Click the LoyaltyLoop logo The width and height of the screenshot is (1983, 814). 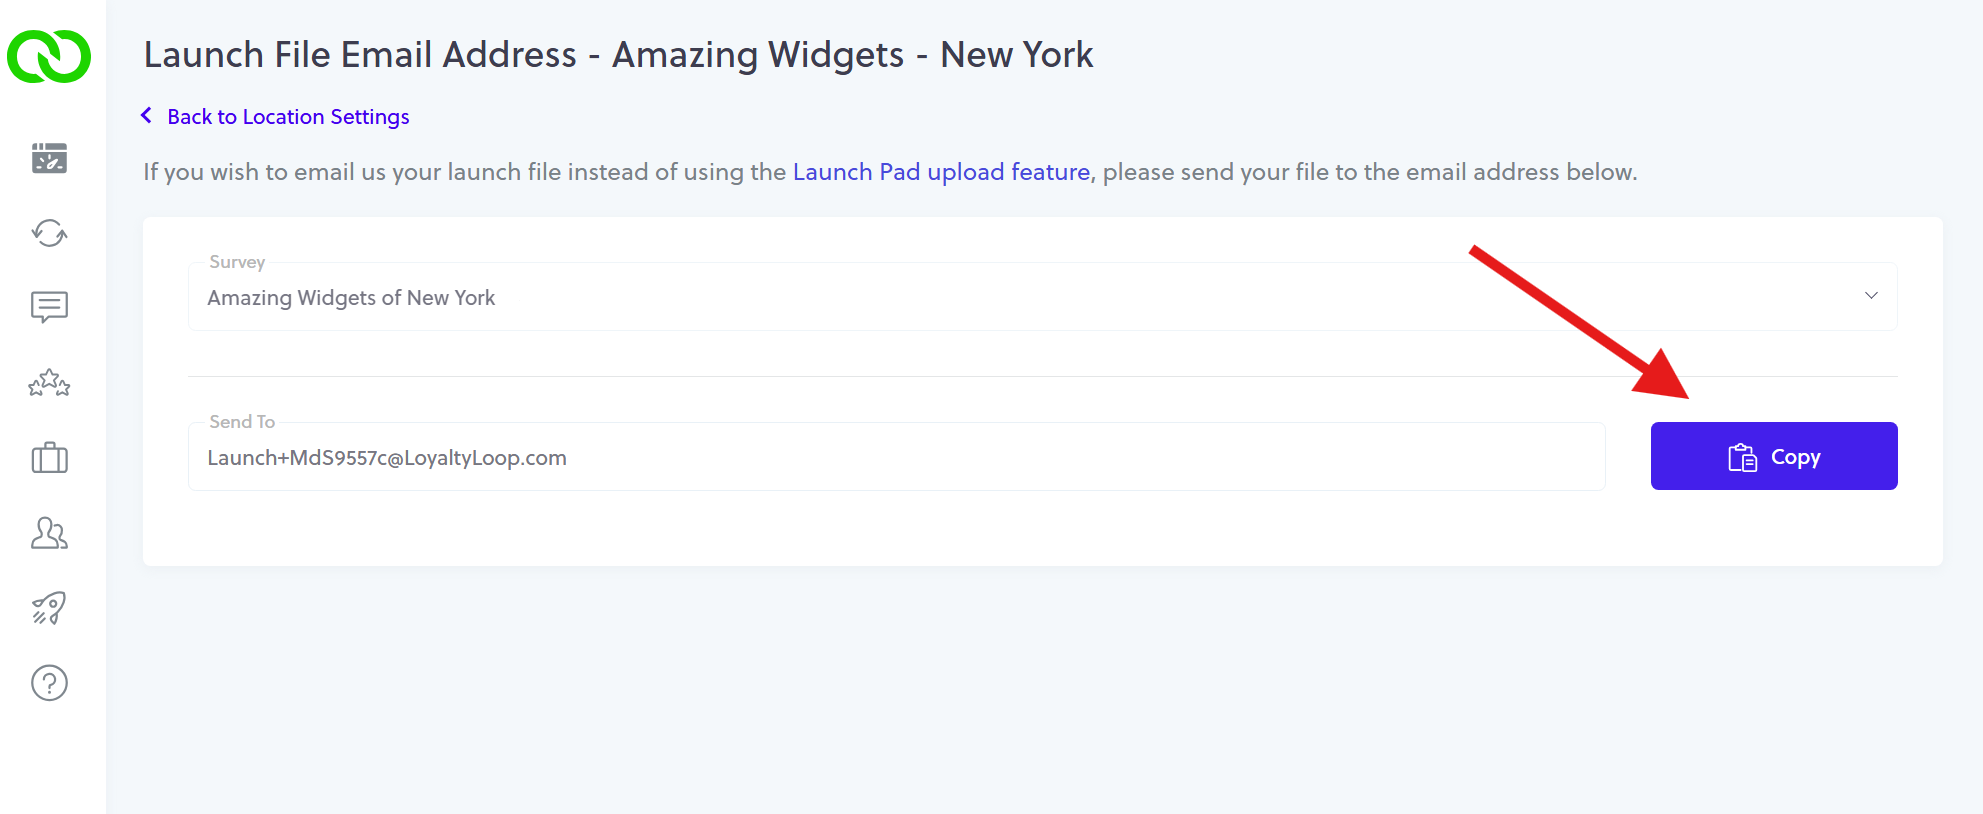49,56
